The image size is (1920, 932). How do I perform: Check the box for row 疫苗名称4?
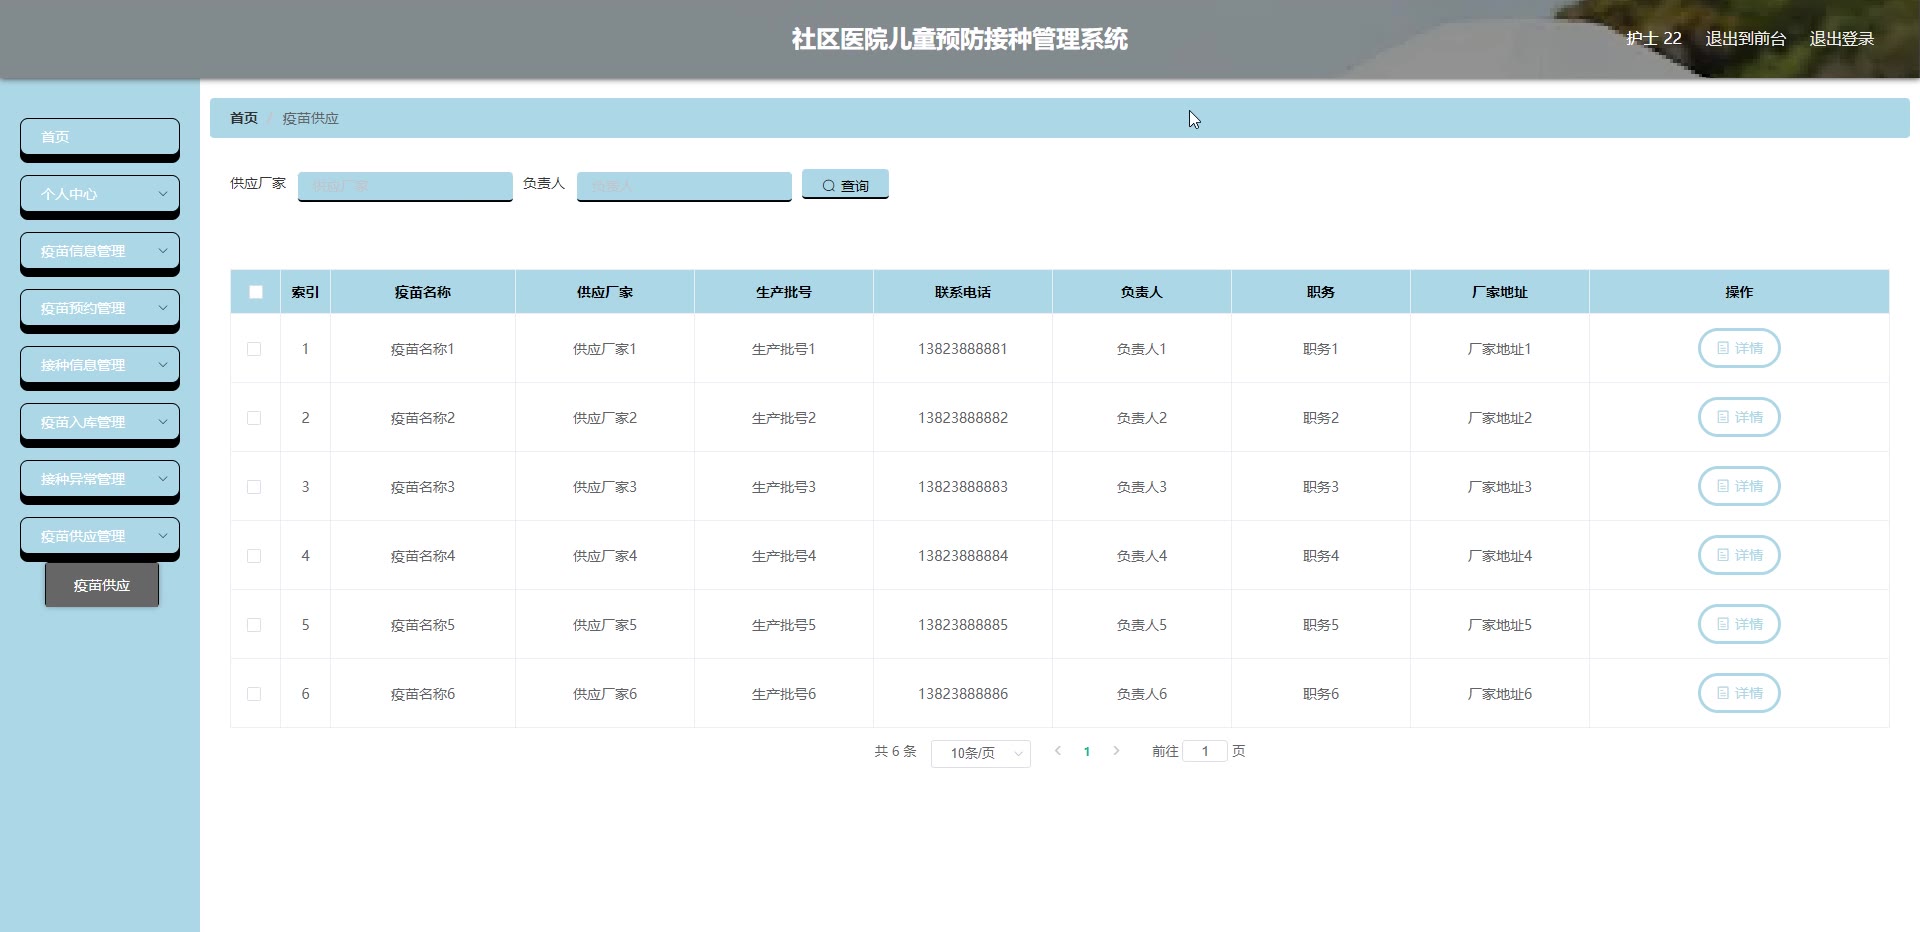(254, 556)
